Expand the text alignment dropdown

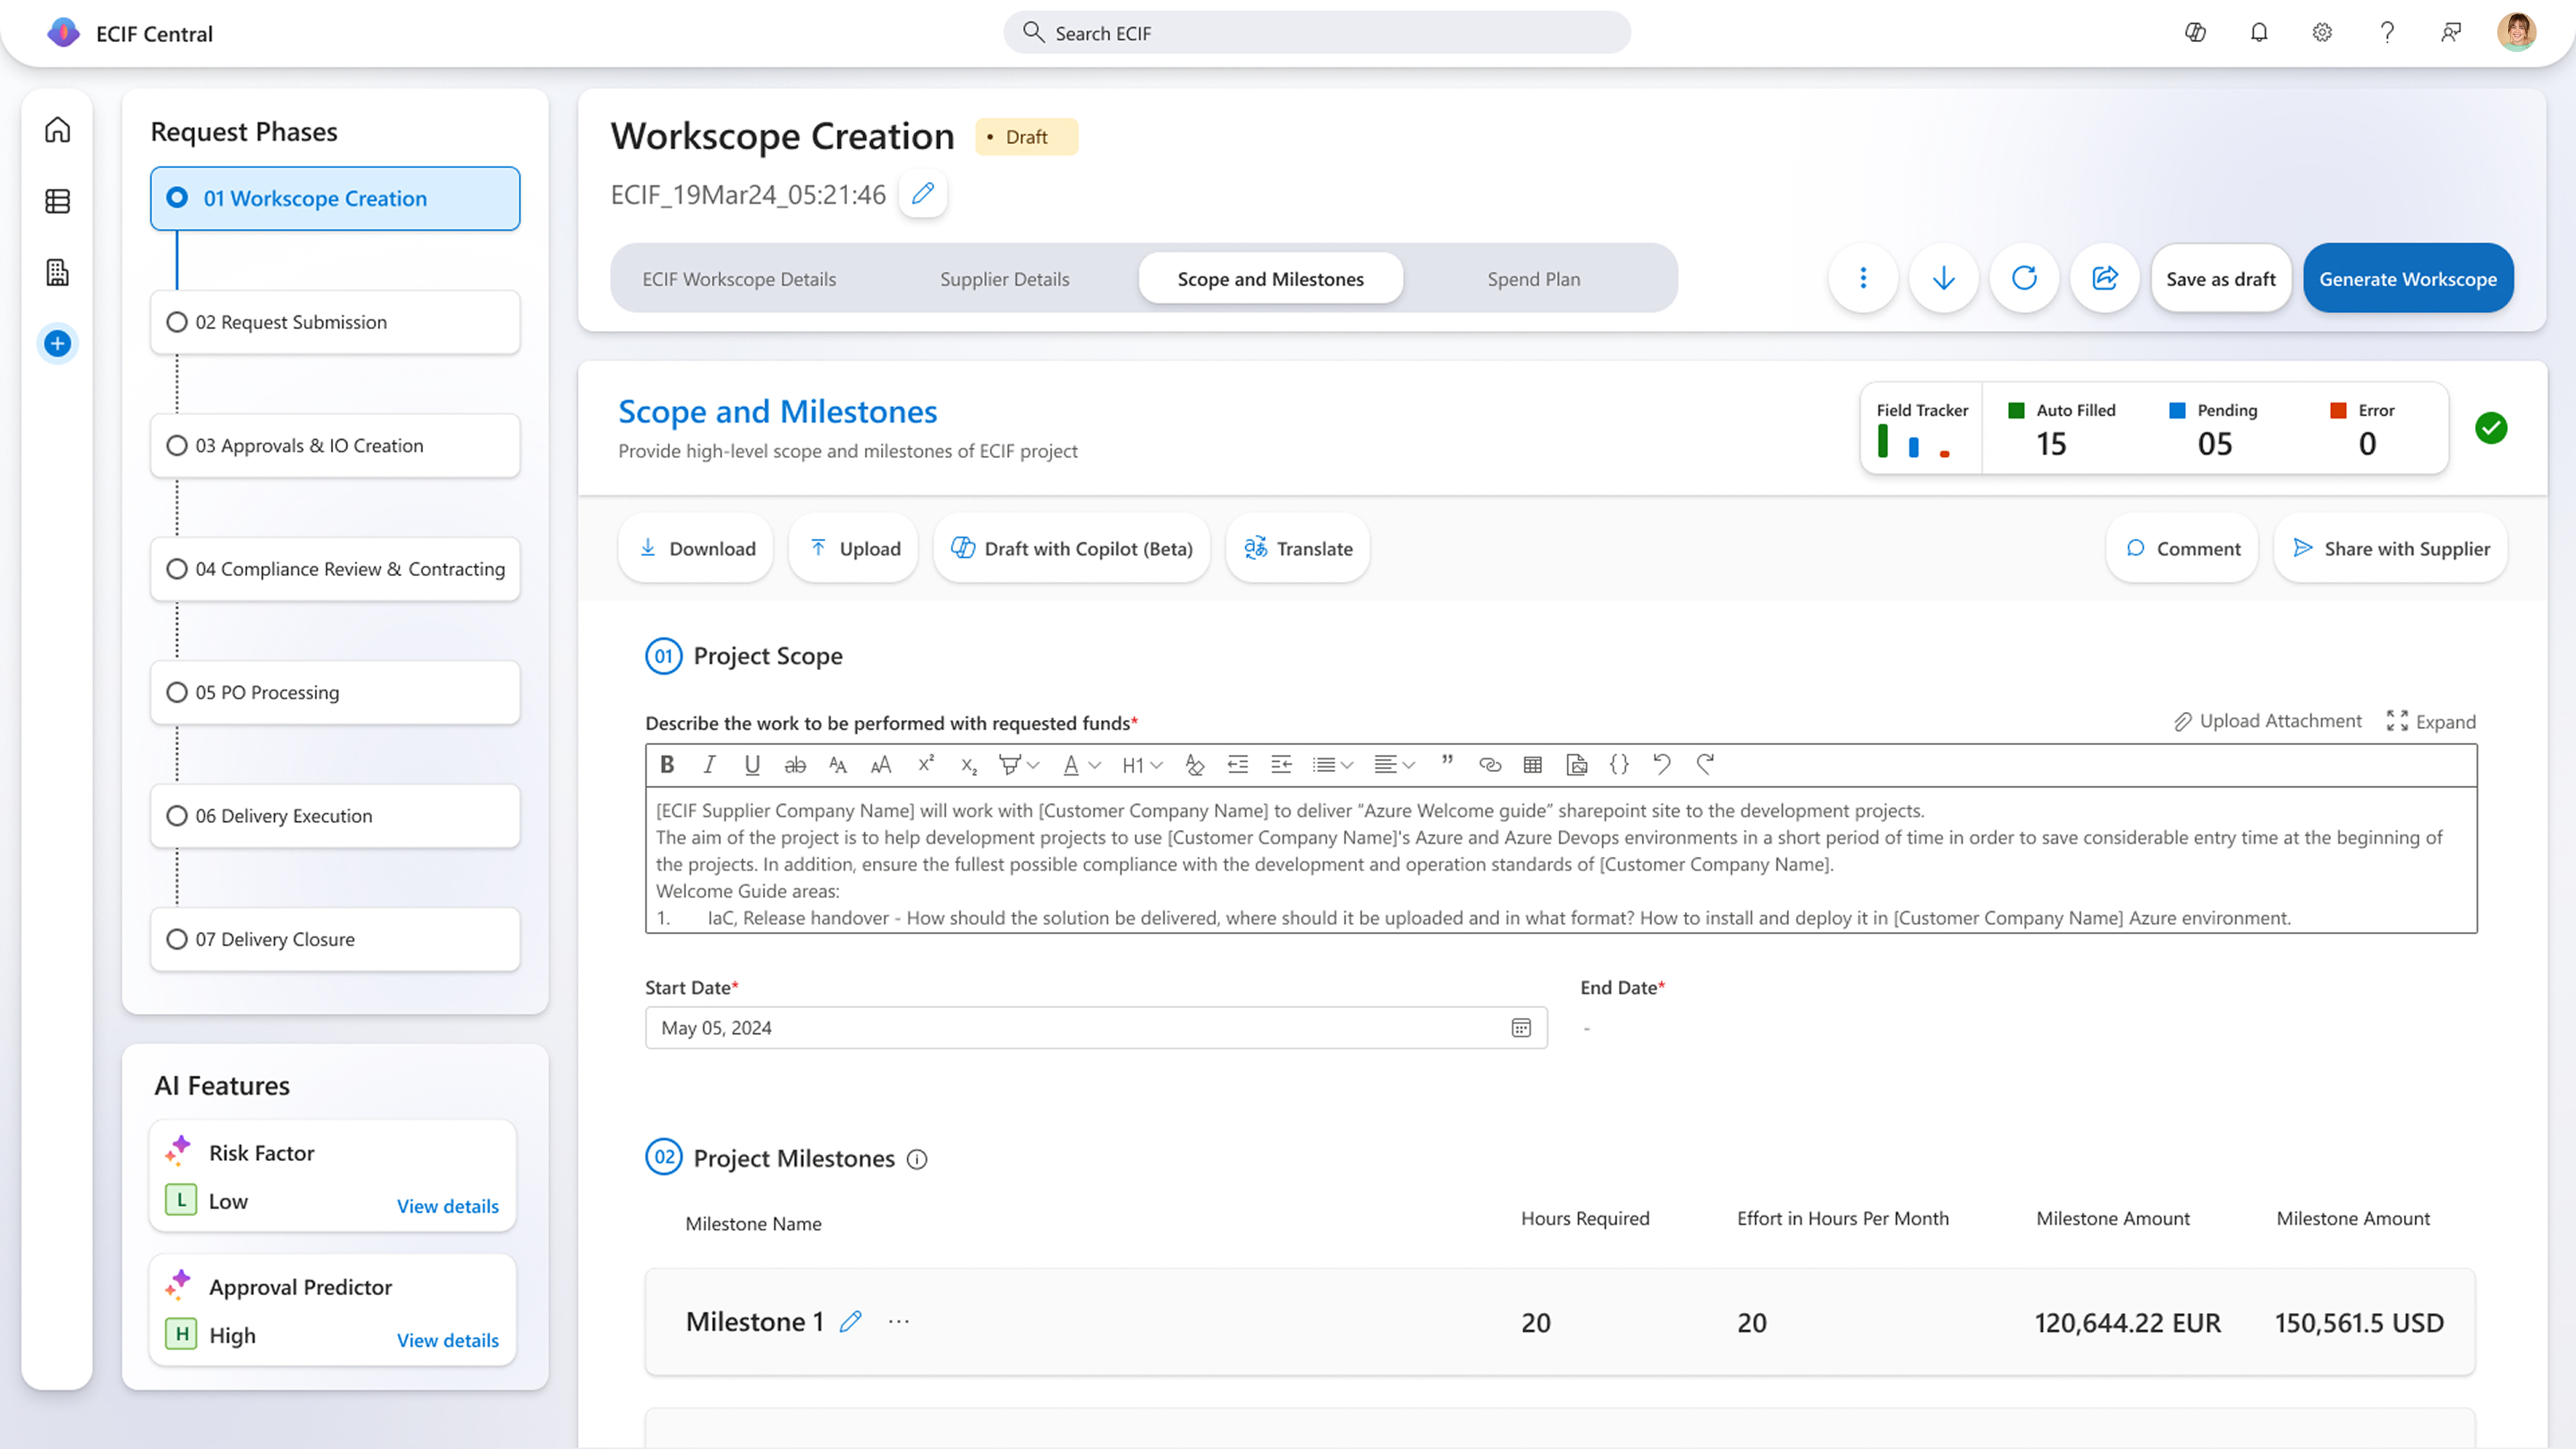point(1394,765)
